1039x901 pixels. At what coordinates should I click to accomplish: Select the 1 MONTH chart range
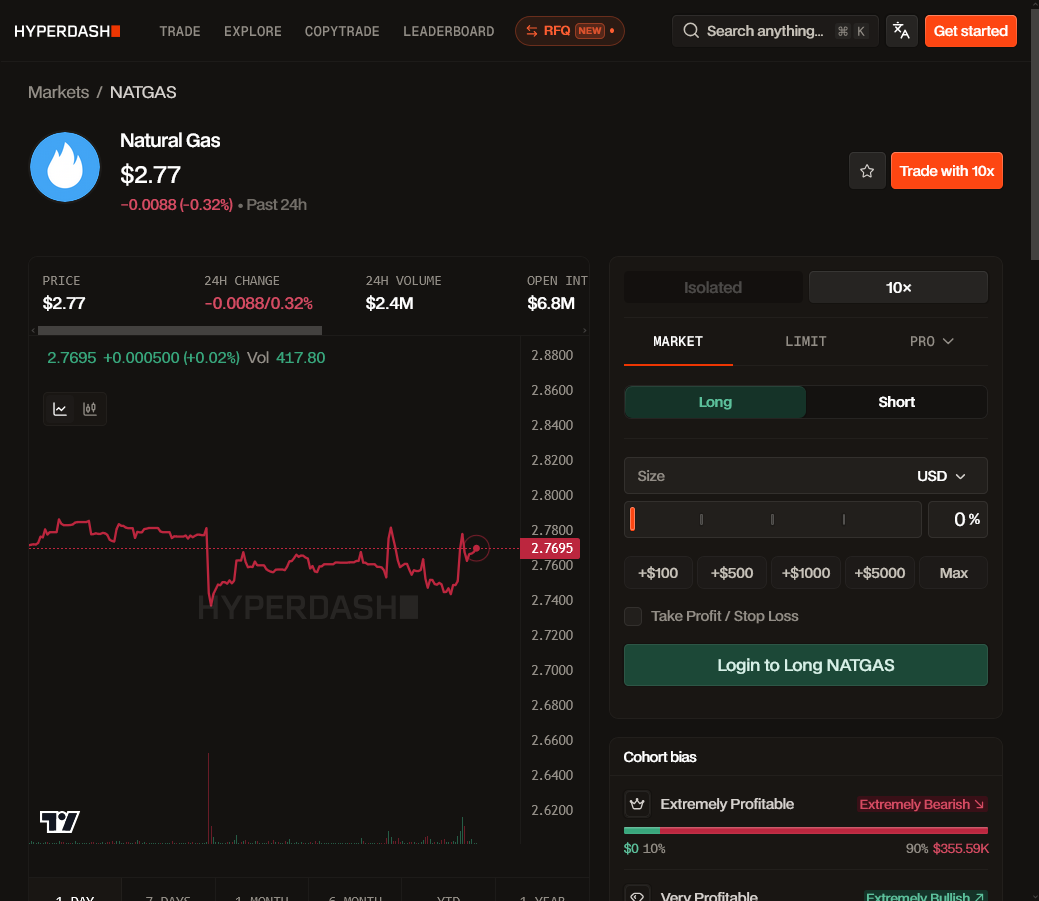(262, 892)
